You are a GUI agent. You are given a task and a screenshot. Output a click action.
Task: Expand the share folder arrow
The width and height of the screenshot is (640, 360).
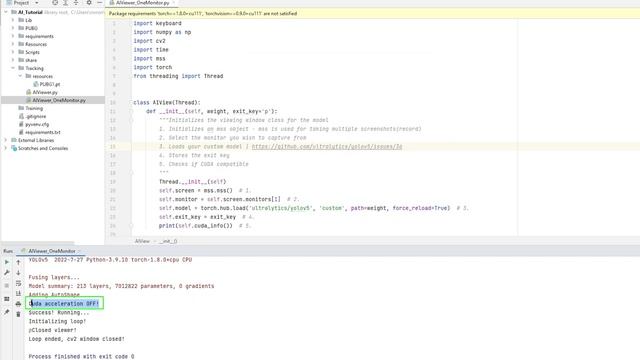click(x=13, y=60)
